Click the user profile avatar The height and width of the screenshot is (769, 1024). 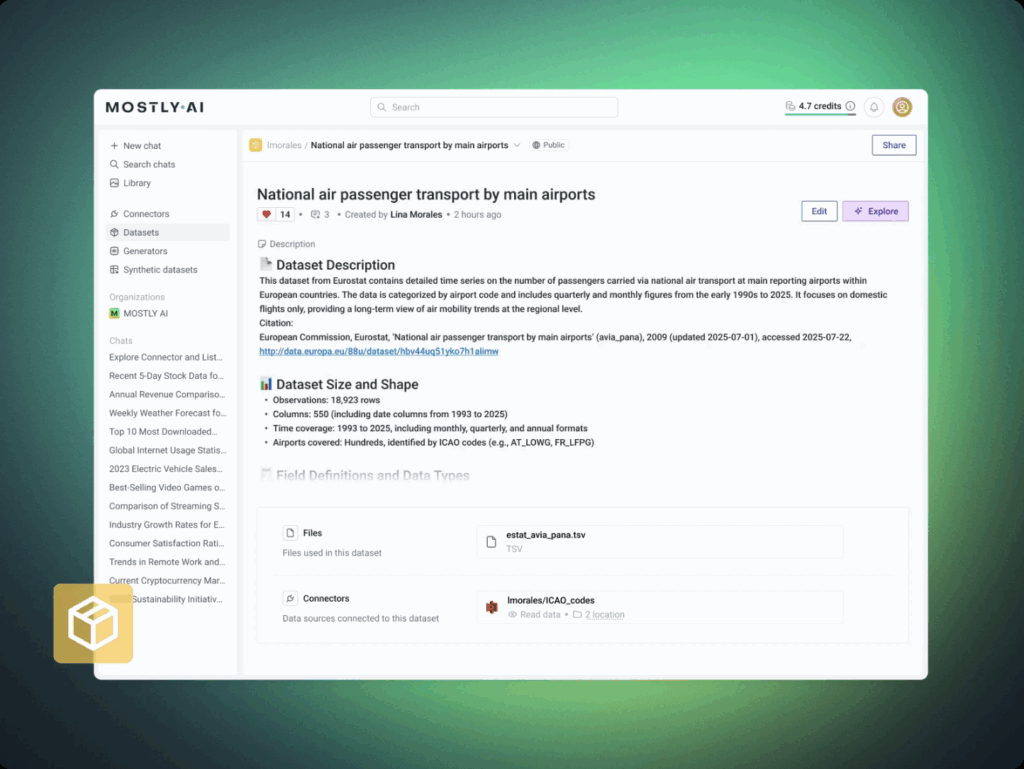click(x=902, y=106)
